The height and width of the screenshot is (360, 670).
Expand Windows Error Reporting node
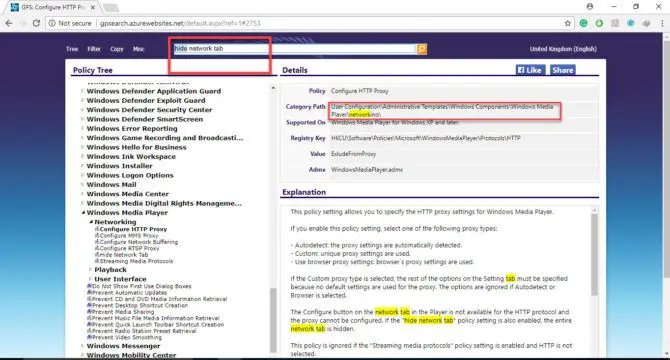click(x=82, y=129)
